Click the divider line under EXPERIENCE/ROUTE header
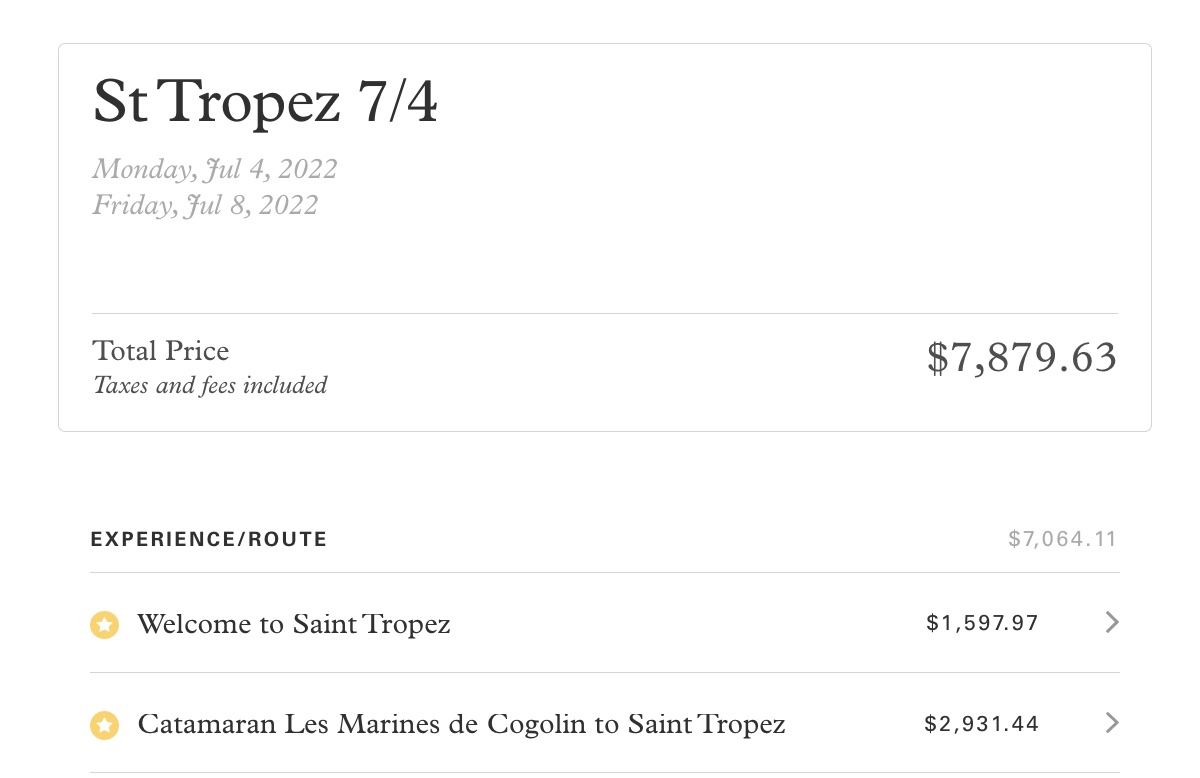This screenshot has width=1200, height=778. 604,573
